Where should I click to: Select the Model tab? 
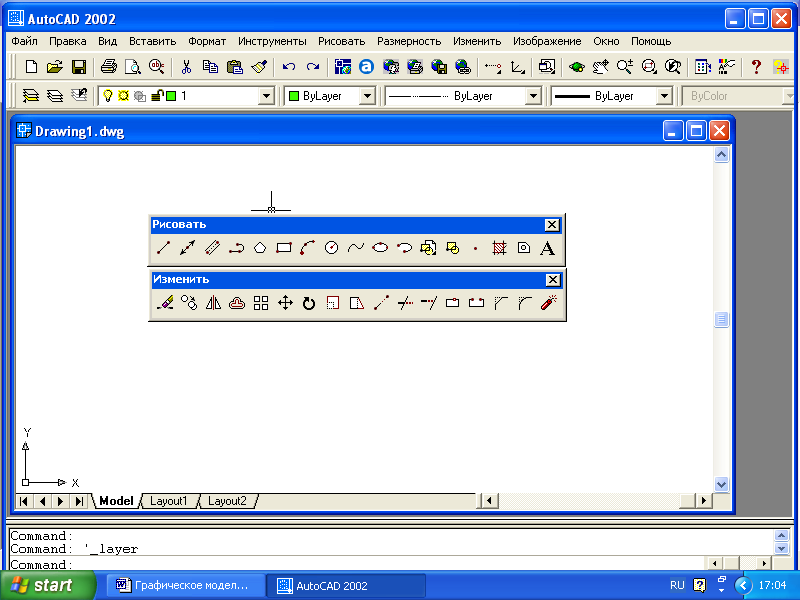116,501
